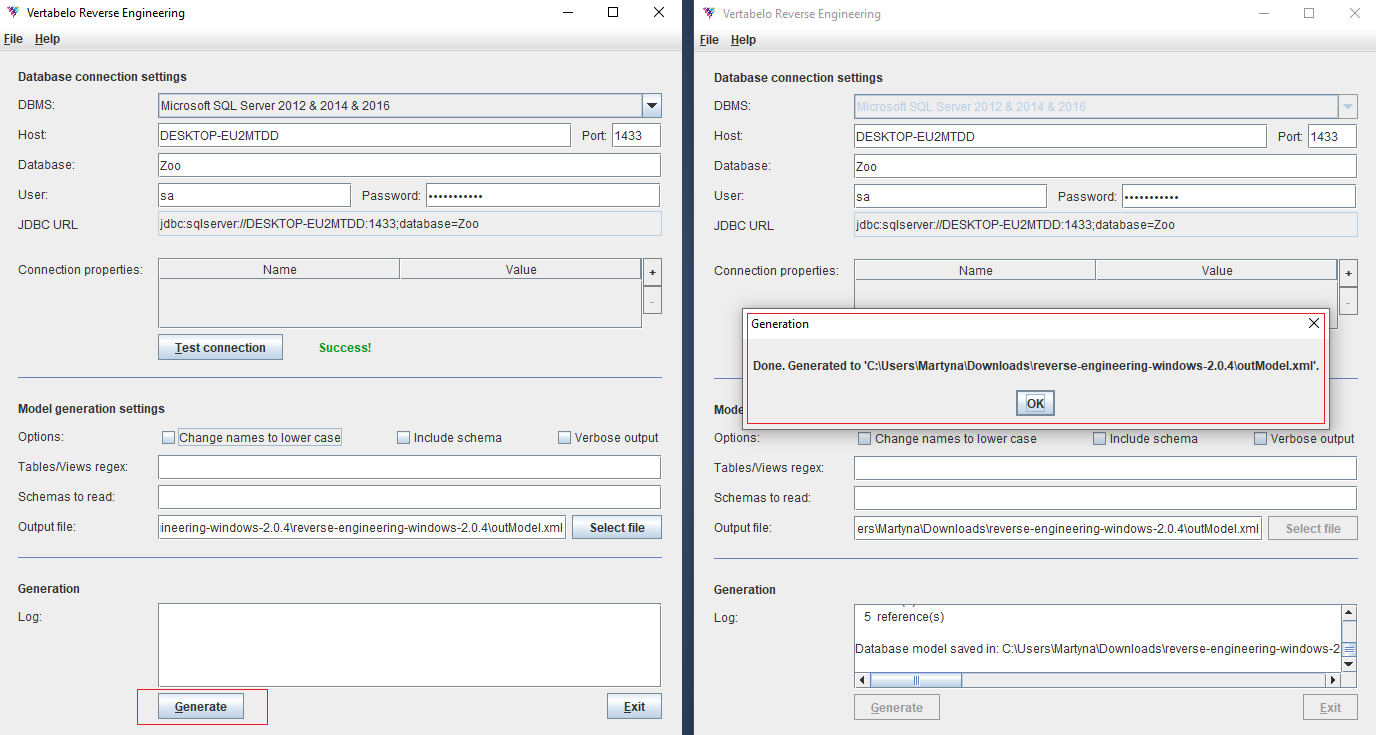Click the Value column header in left window
This screenshot has height=735, width=1376.
tap(521, 269)
